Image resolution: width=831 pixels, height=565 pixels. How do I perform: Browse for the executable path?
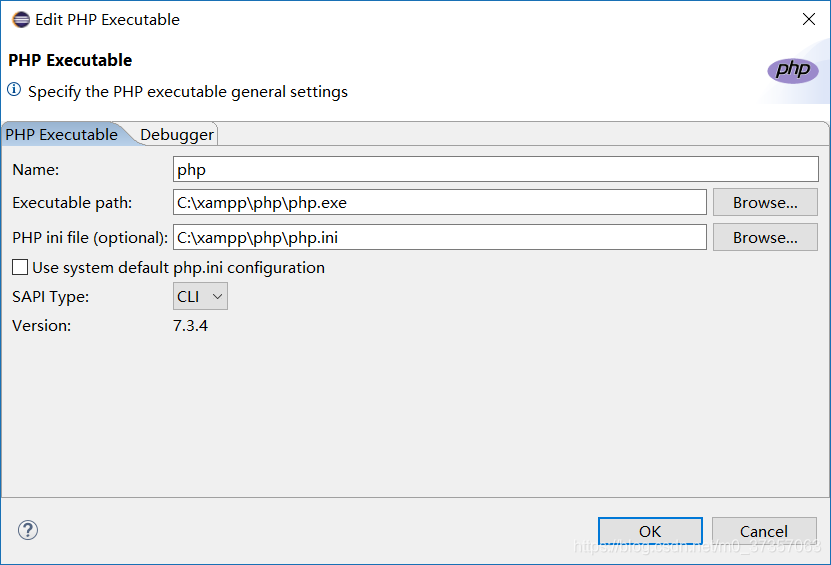[x=765, y=202]
